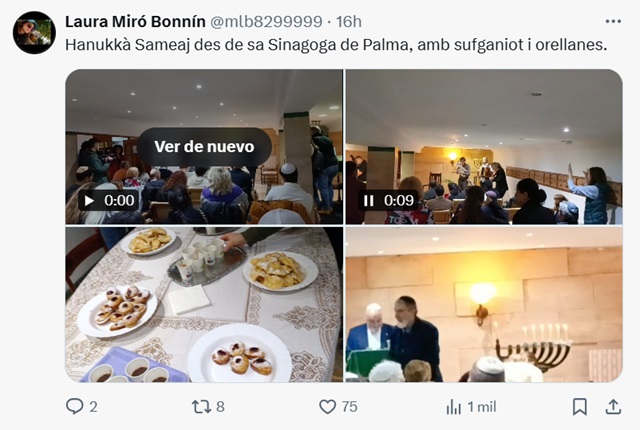This screenshot has width=640, height=430.
Task: Play the first video at 0:00
Action: click(x=89, y=200)
